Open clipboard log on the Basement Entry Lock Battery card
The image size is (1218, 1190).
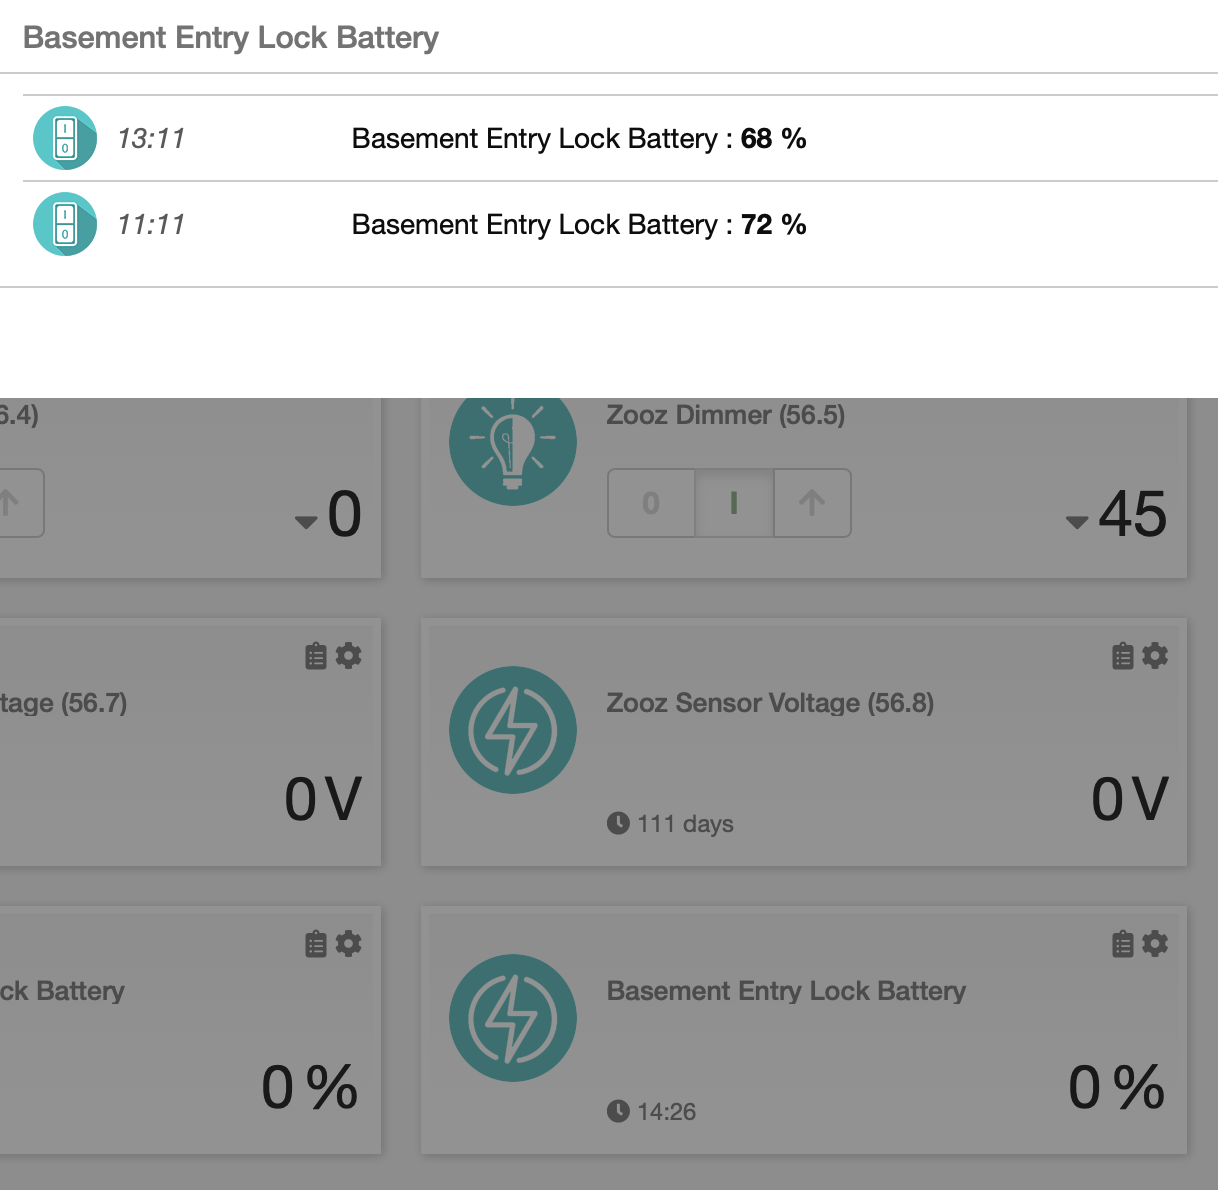(1123, 944)
